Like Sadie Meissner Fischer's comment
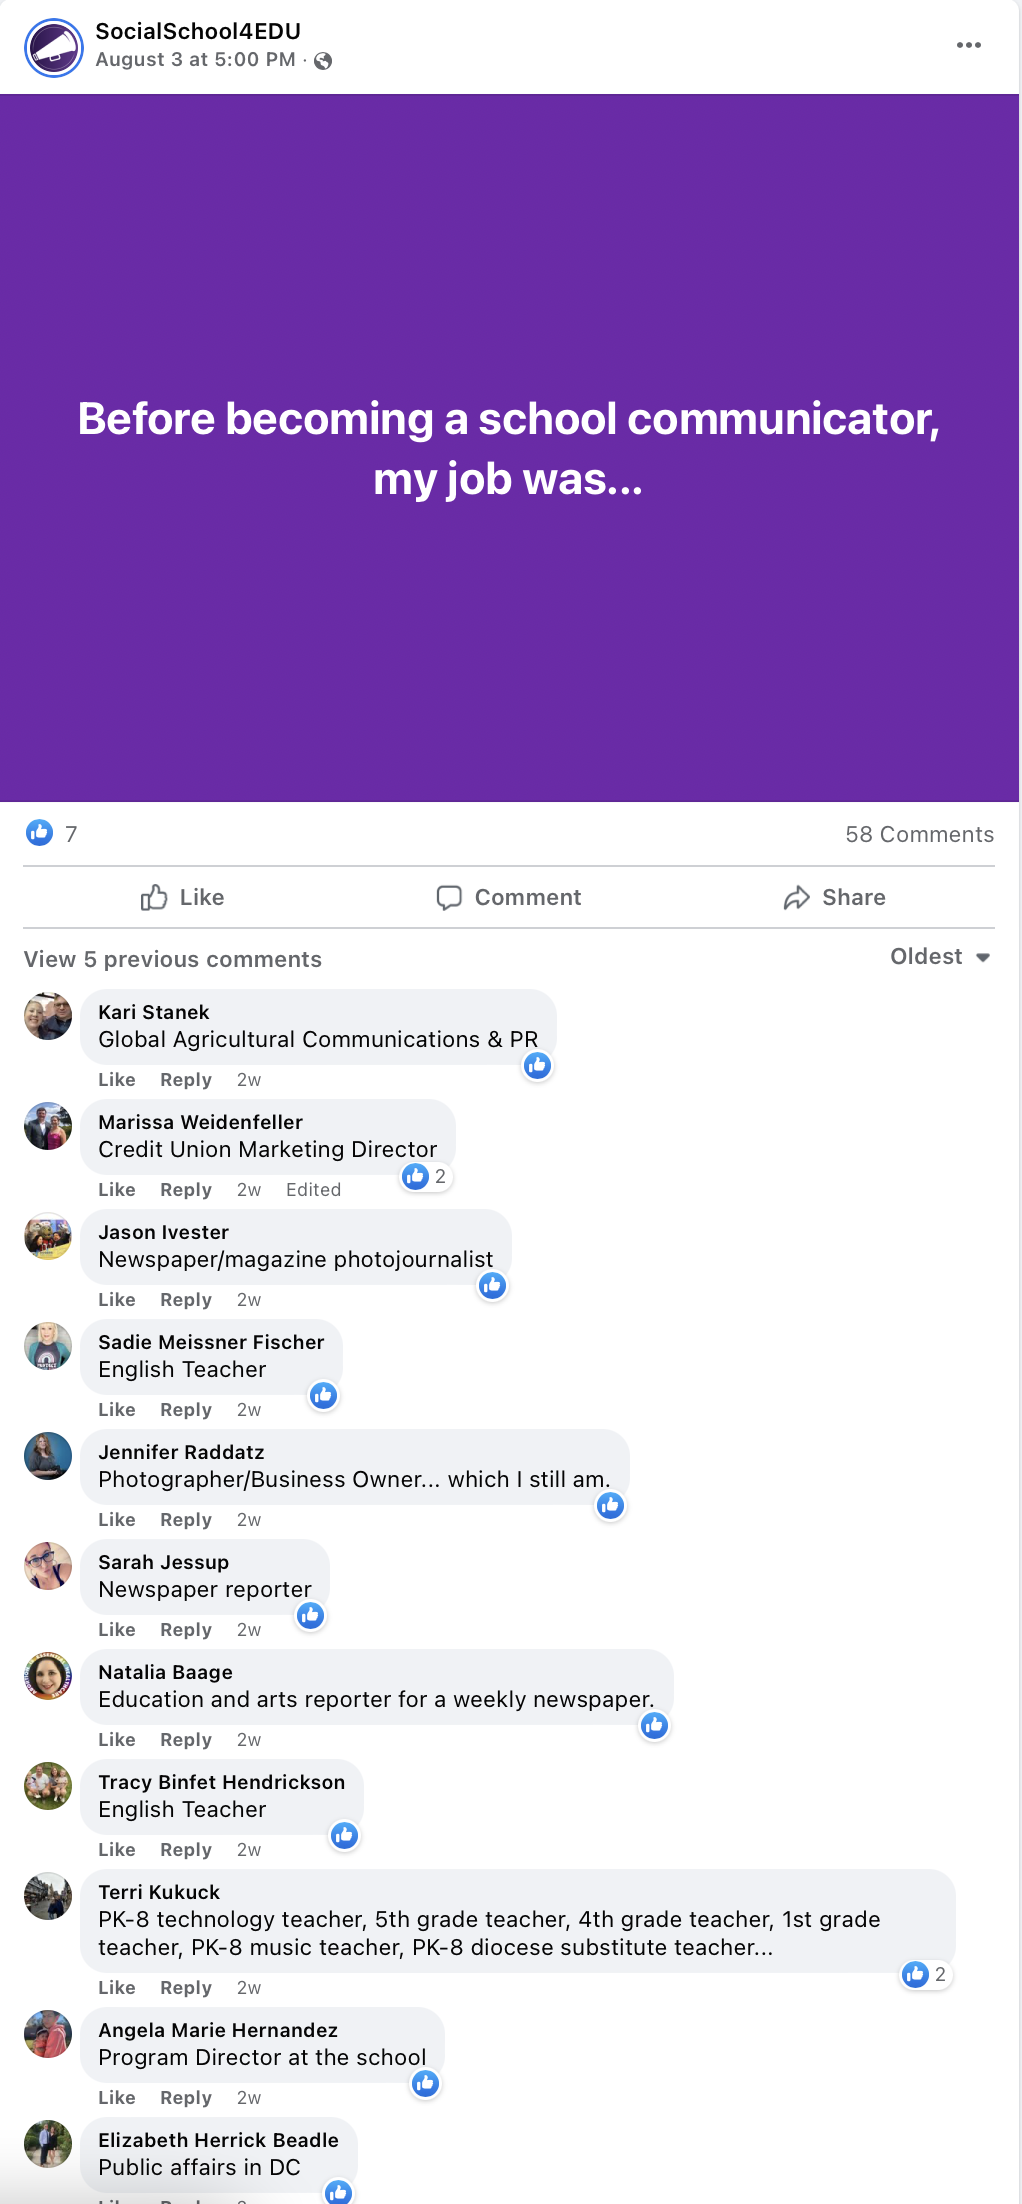 117,1410
